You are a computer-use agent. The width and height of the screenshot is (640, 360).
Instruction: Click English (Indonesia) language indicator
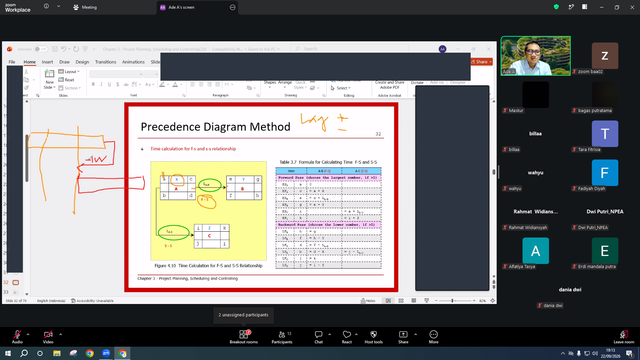pyautogui.click(x=51, y=301)
